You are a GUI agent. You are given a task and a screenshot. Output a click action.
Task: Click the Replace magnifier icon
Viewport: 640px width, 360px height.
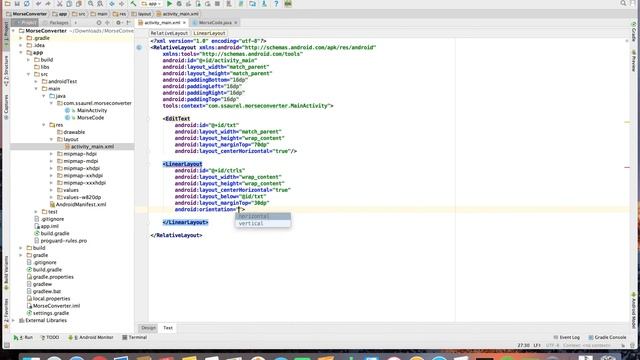[x=100, y=3]
